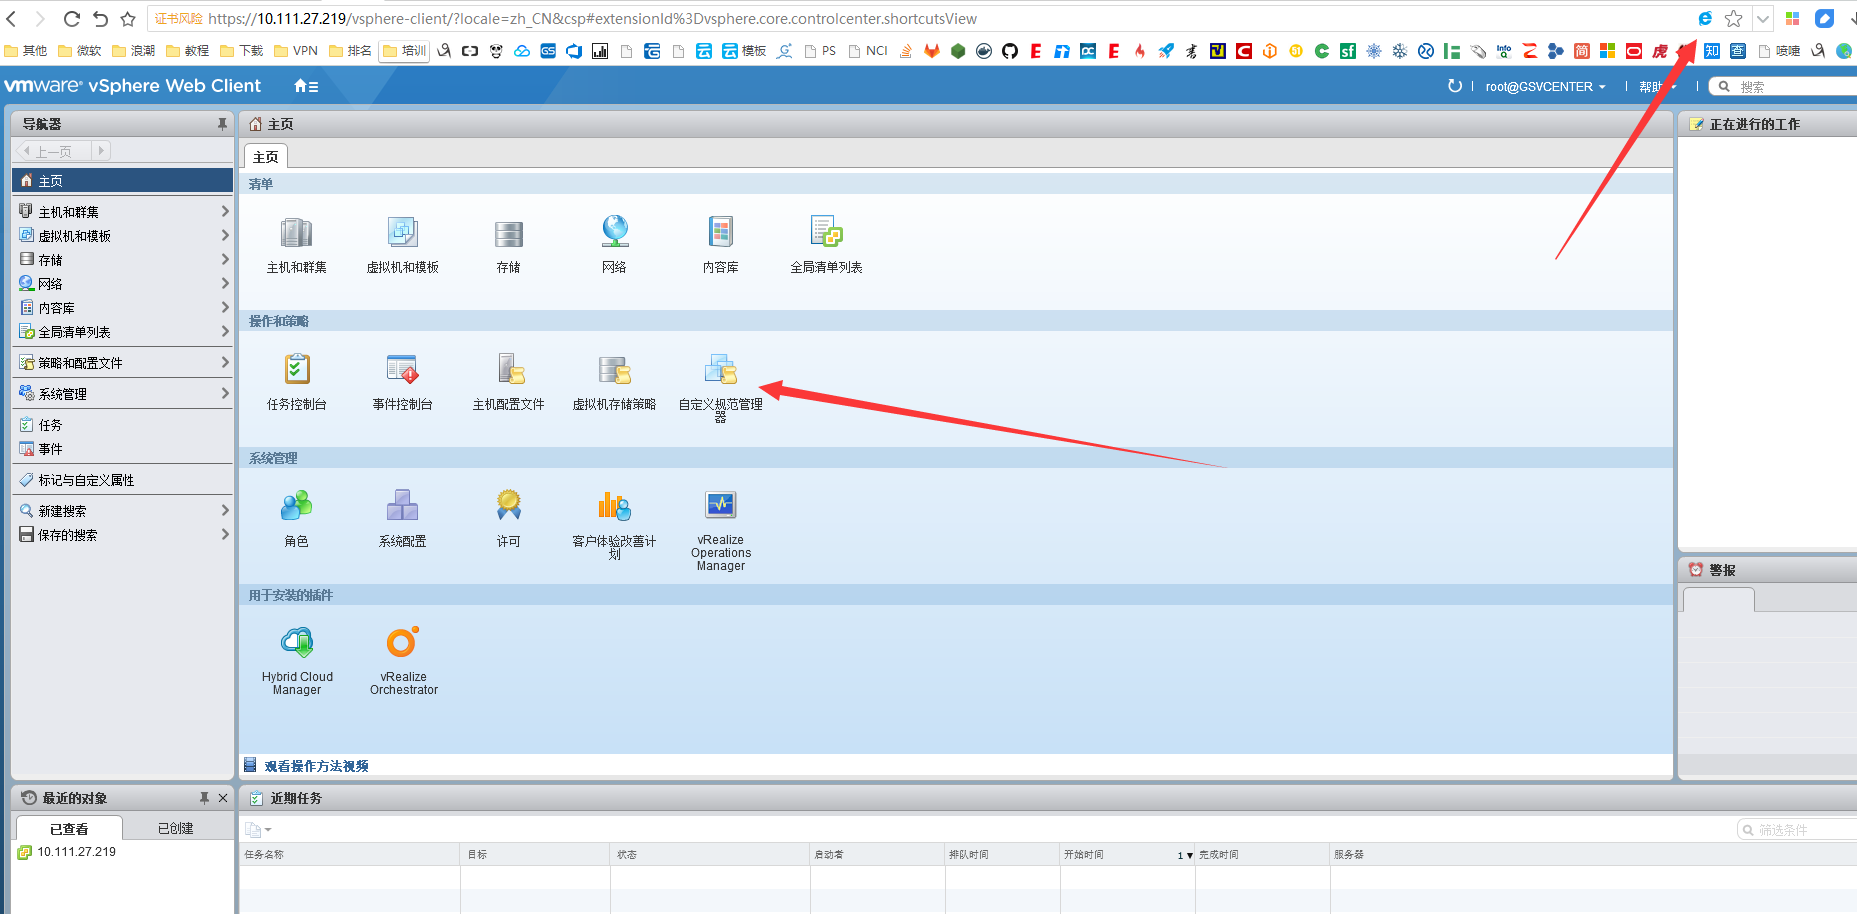1857x914 pixels.
Task: Expand 主机和群集 in the navigator
Action: 225,212
